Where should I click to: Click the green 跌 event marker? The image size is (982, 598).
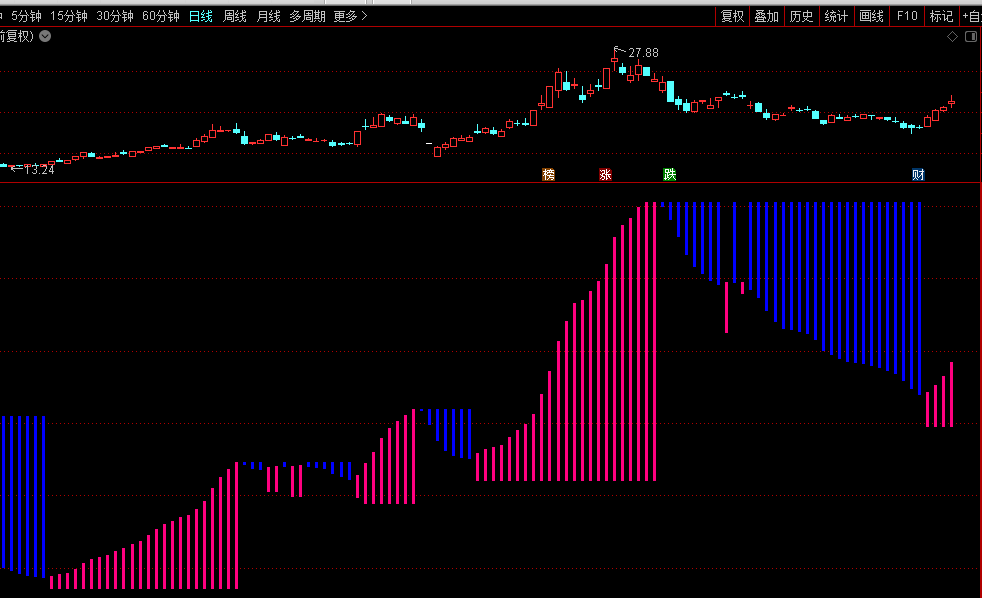point(669,174)
